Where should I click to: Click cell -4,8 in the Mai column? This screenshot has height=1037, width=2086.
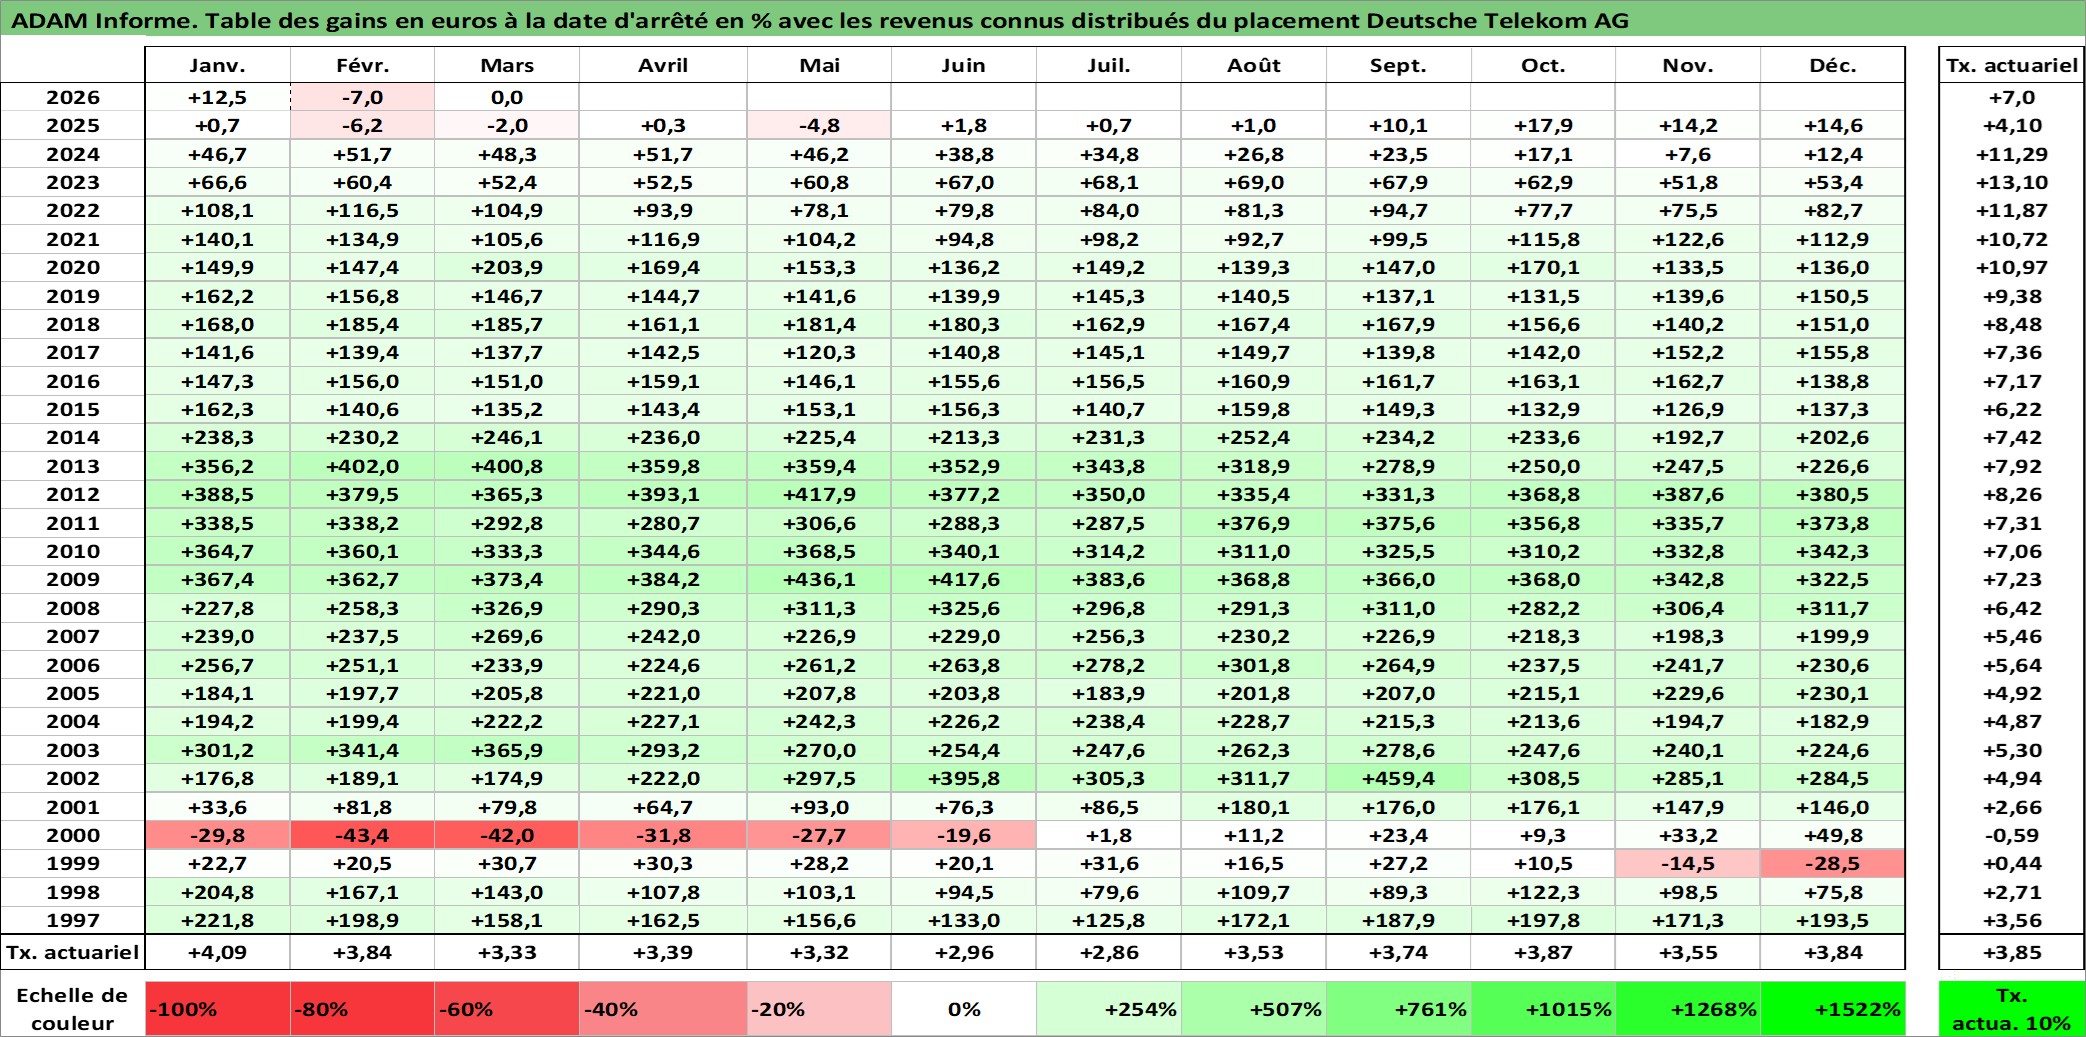point(819,125)
